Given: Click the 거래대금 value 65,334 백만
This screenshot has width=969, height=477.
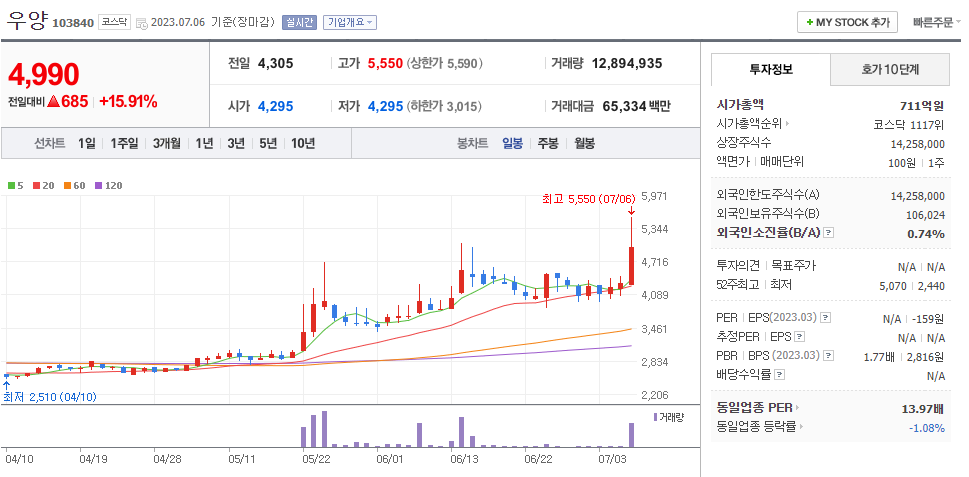Looking at the screenshot, I should [x=636, y=106].
